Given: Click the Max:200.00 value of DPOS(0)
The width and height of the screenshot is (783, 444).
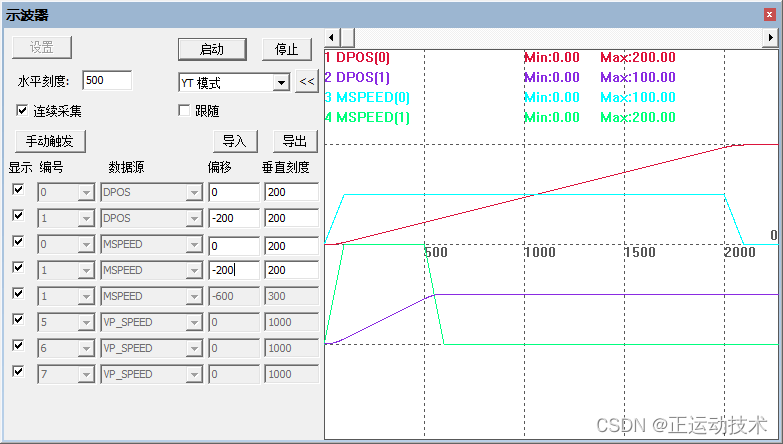Looking at the screenshot, I should (638, 57).
